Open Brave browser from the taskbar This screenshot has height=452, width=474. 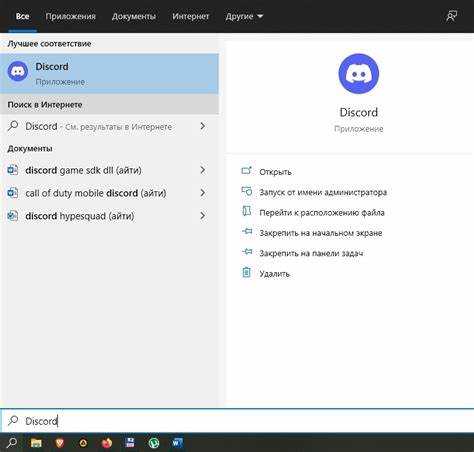(x=60, y=443)
